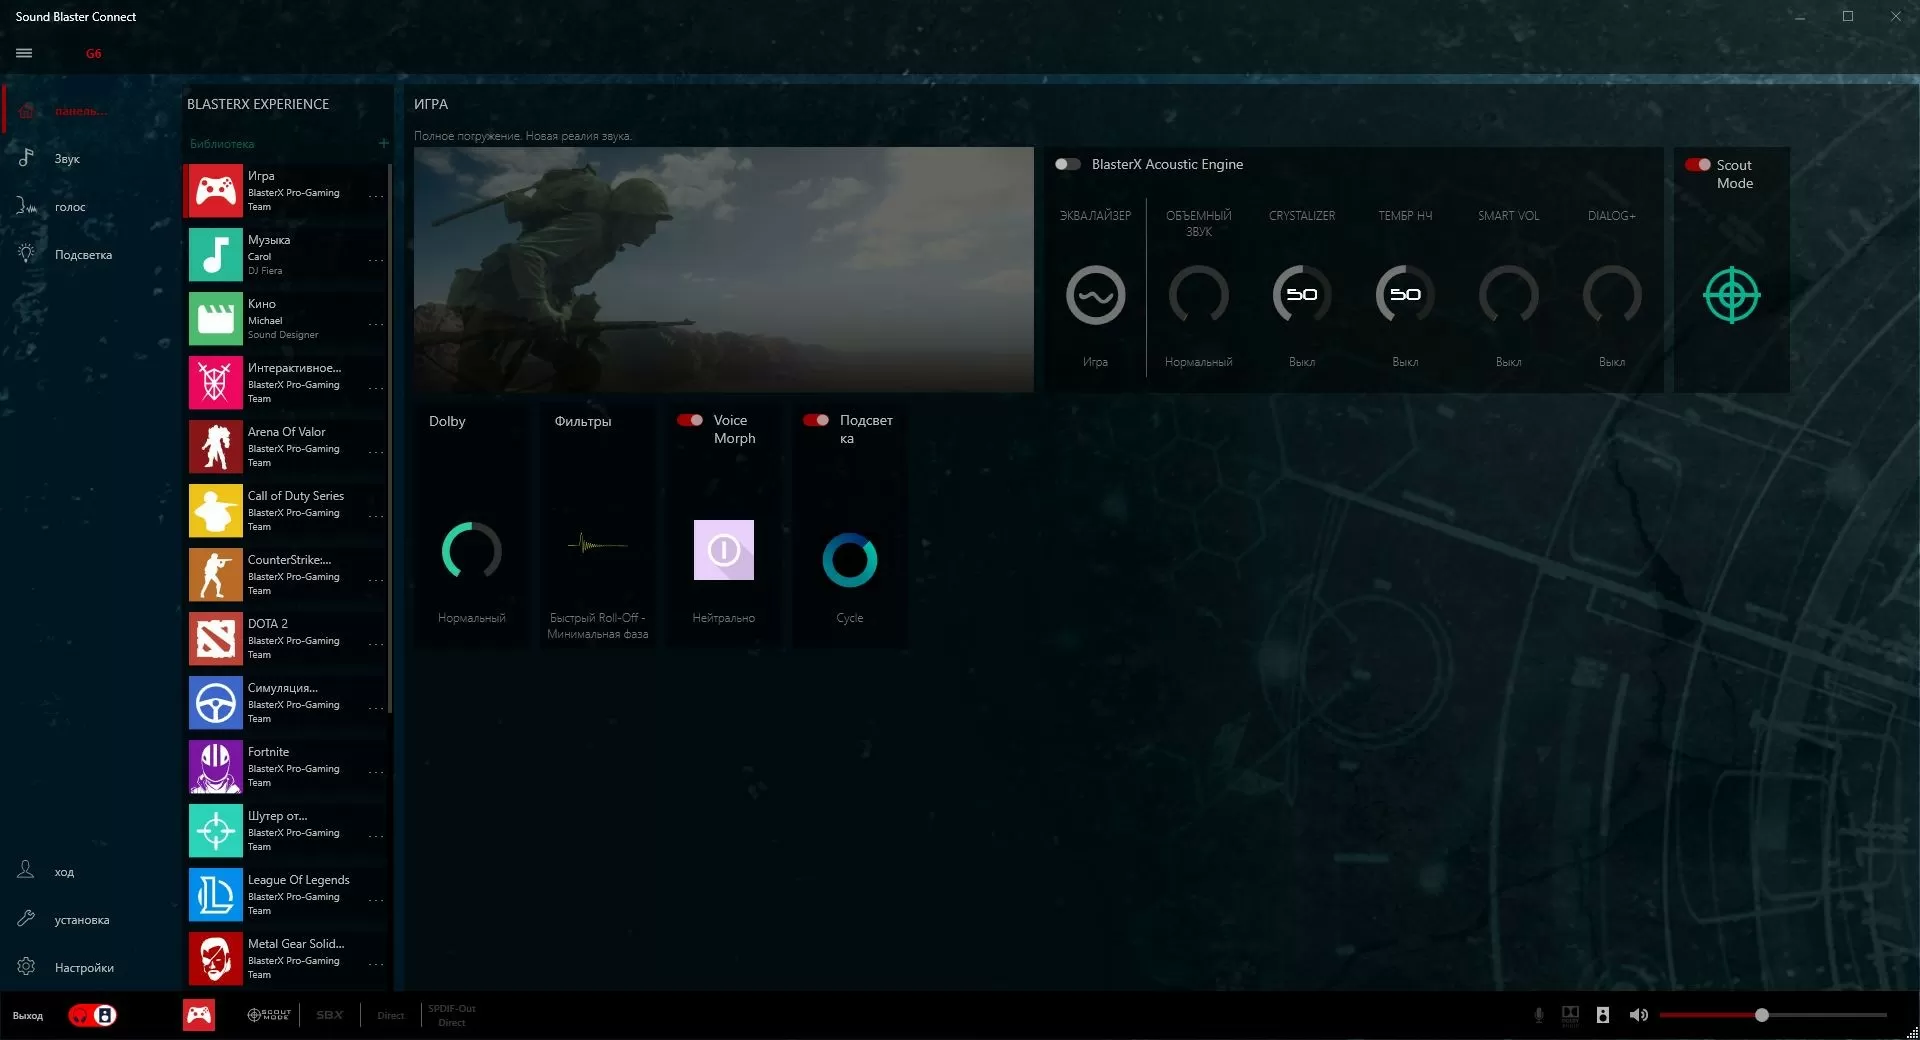The height and width of the screenshot is (1040, 1920).
Task: Click SBX indicator in bottom bar
Action: click(x=329, y=1015)
